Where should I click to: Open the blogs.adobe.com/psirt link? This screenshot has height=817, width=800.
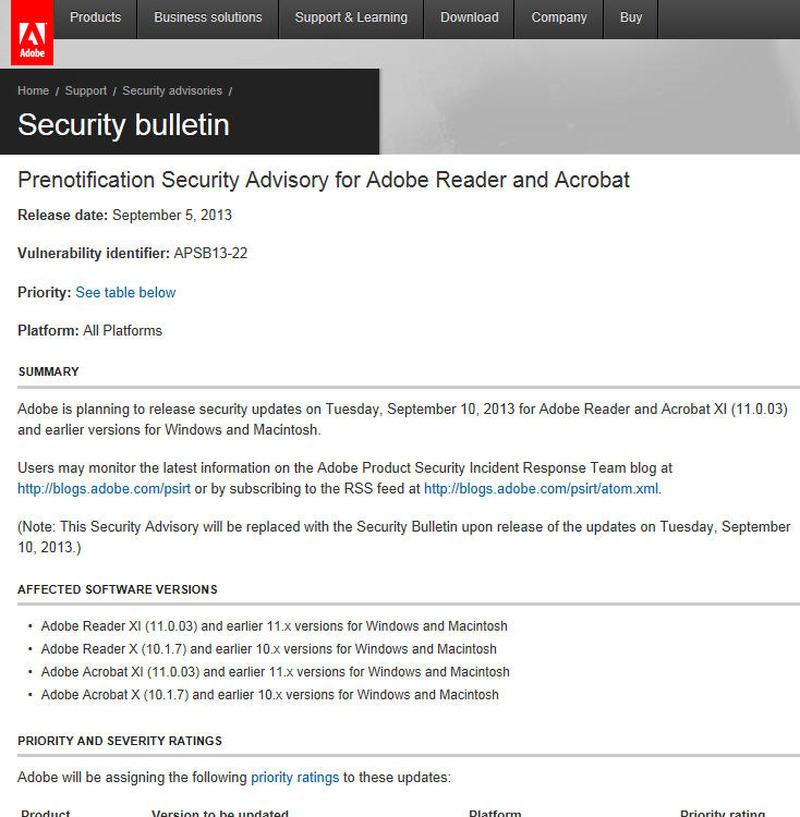(x=104, y=489)
